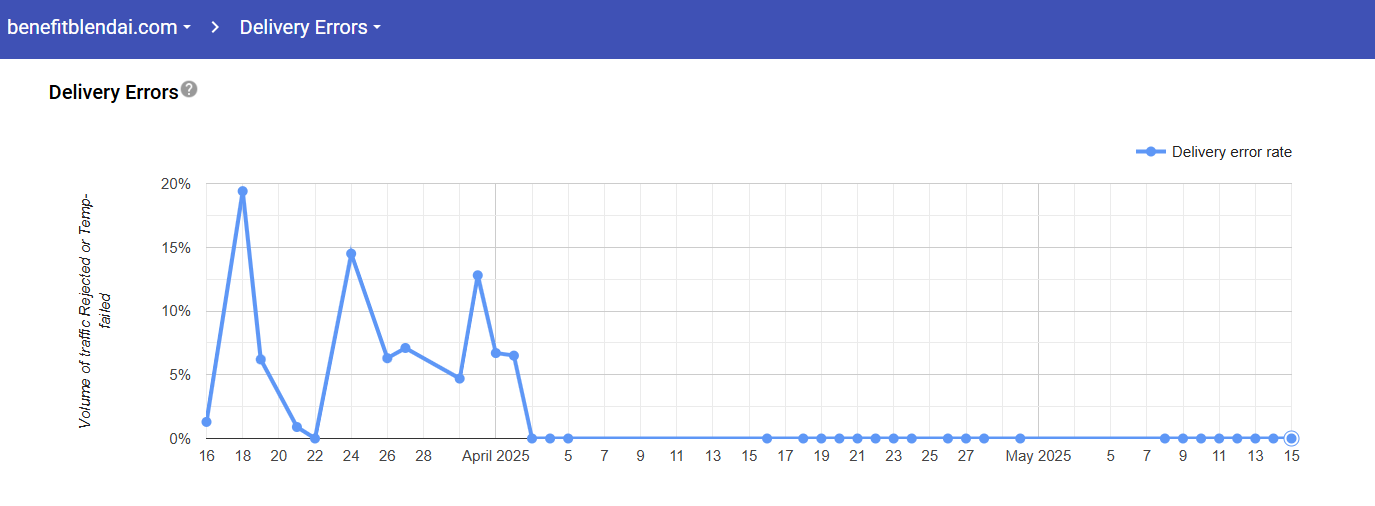Select the 12.8% spike point before April 2025
Viewport: 1375px width, 506px height.
(478, 276)
